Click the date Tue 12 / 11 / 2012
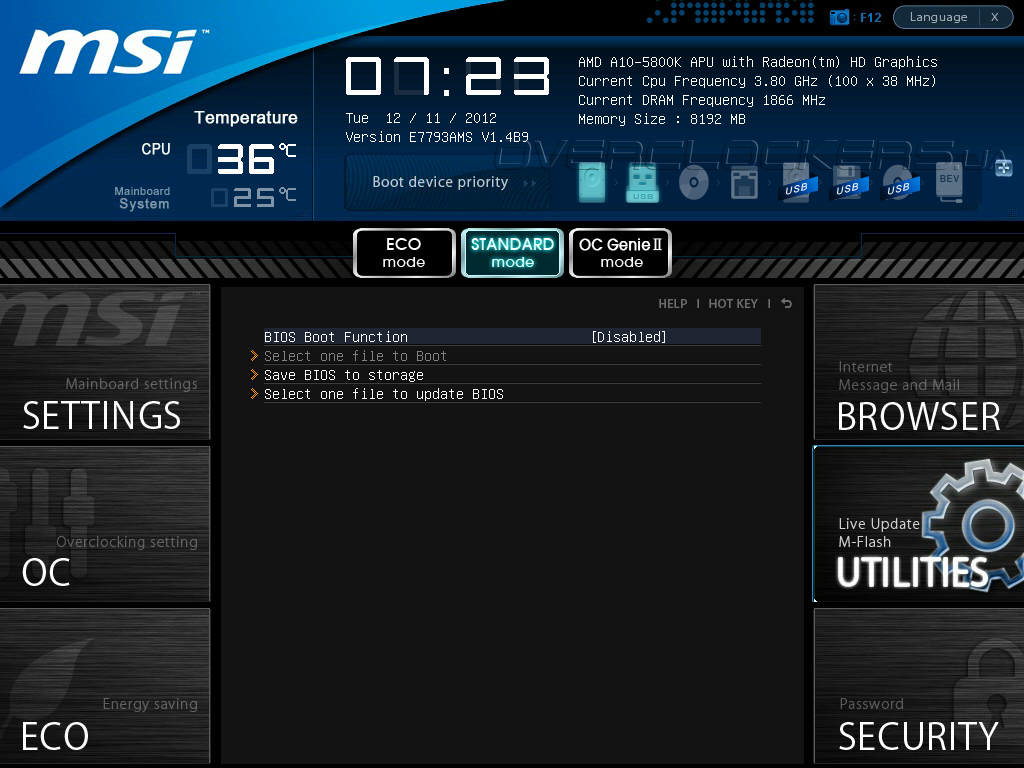The height and width of the screenshot is (768, 1024). [x=421, y=118]
